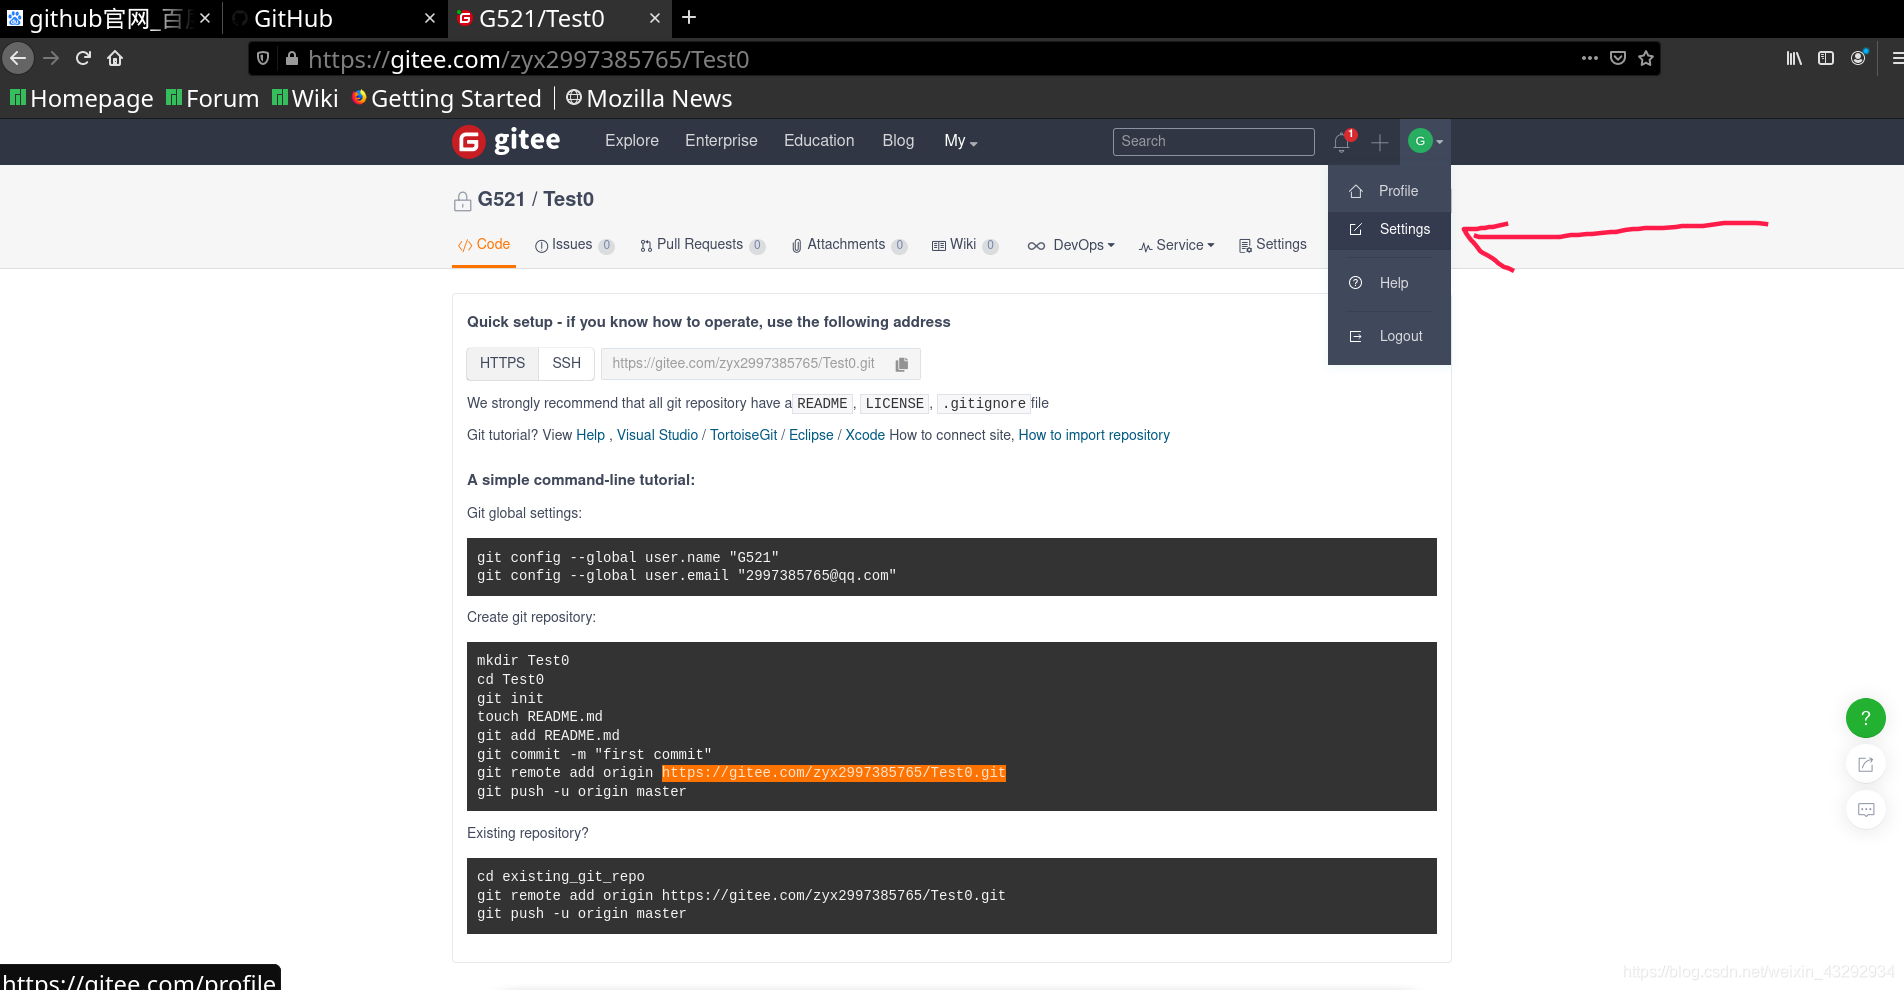Screen dimensions: 1904x990
Task: Open the Xcode tutorial link
Action: pos(865,435)
